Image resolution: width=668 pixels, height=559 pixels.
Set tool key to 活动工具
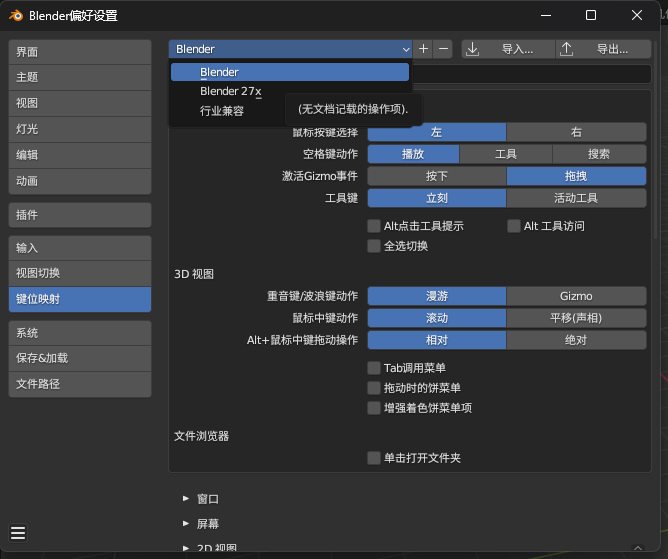click(x=576, y=198)
